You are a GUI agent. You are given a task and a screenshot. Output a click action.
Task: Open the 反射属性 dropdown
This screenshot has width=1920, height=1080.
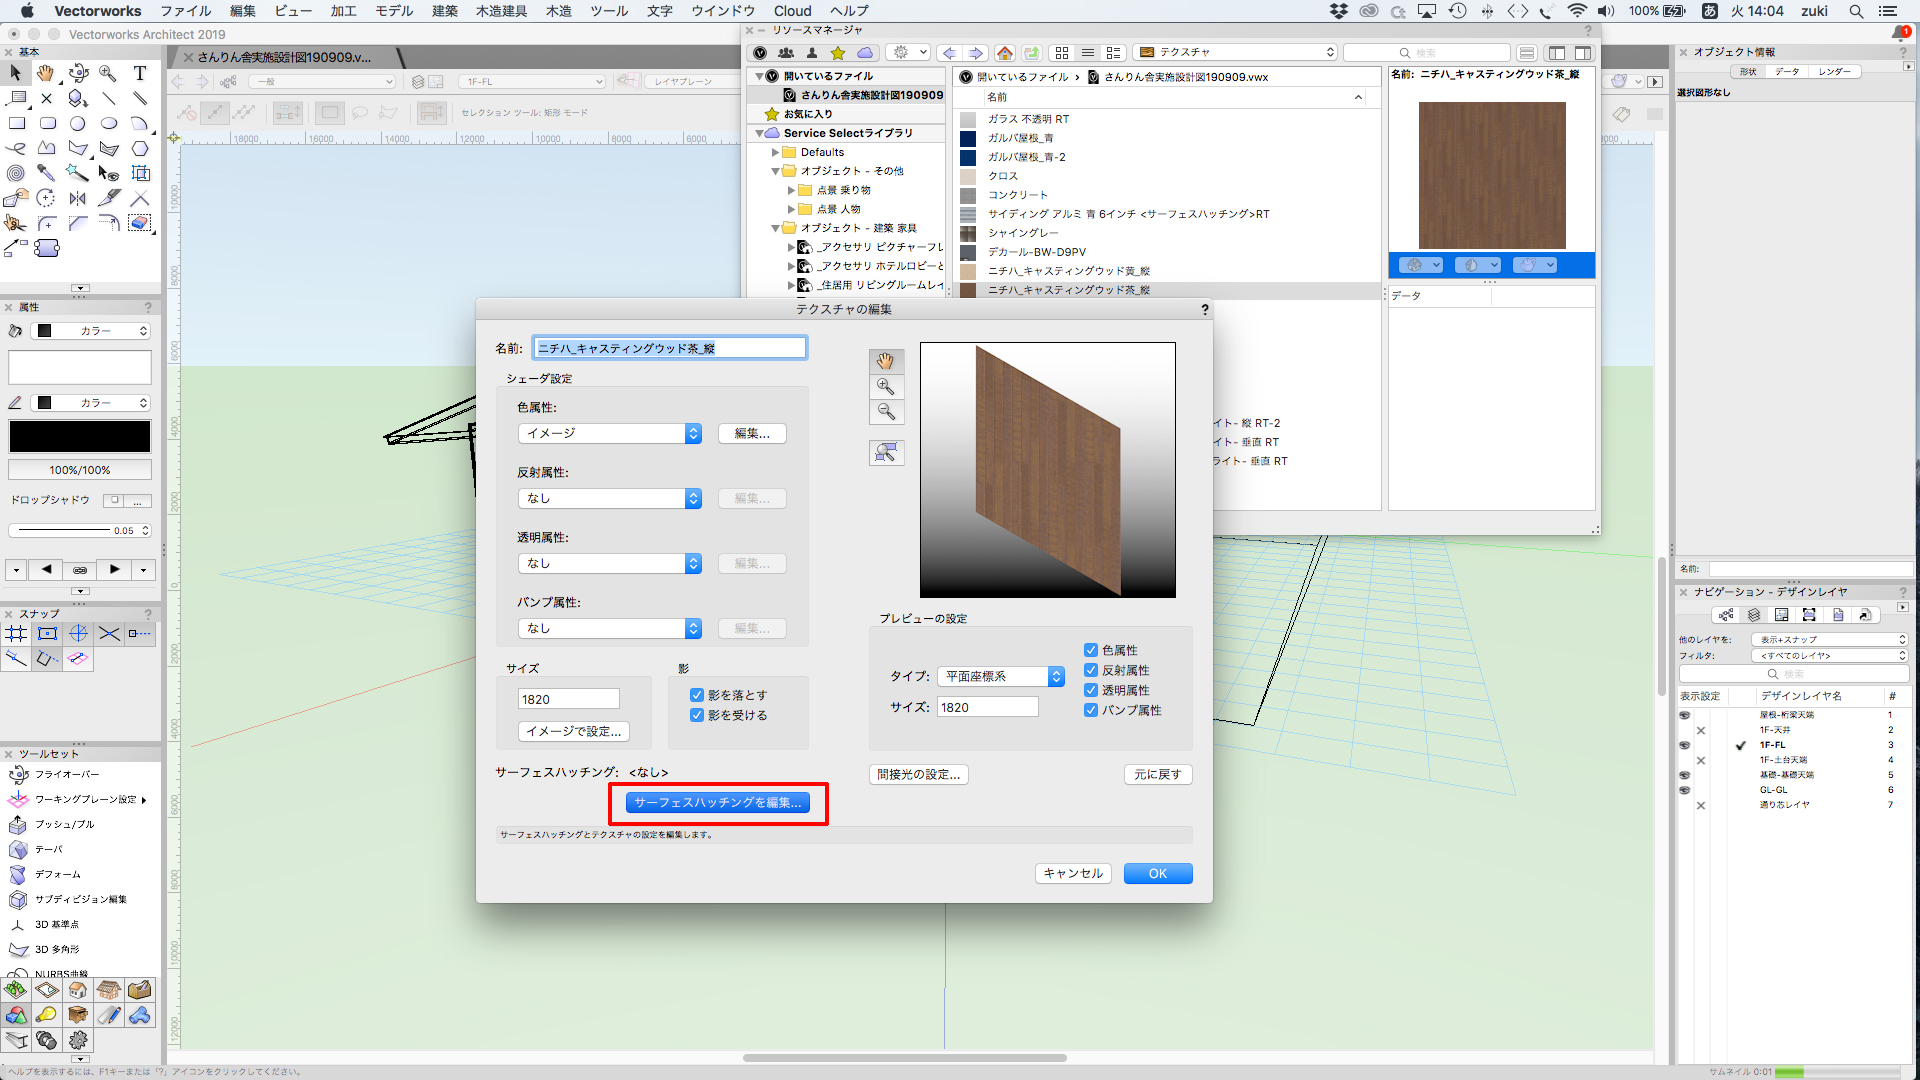[610, 498]
